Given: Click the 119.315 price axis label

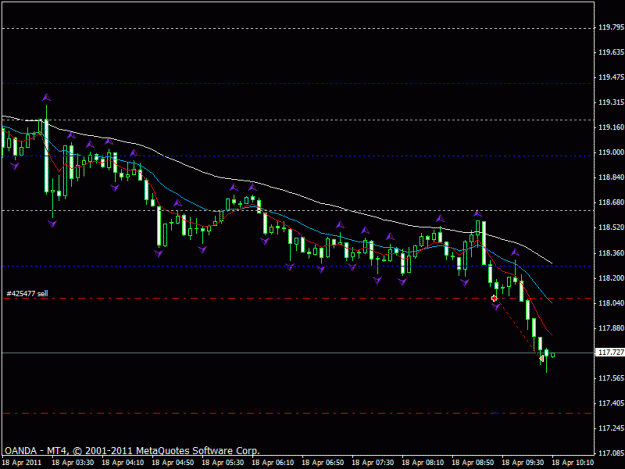Looking at the screenshot, I should 611,102.
